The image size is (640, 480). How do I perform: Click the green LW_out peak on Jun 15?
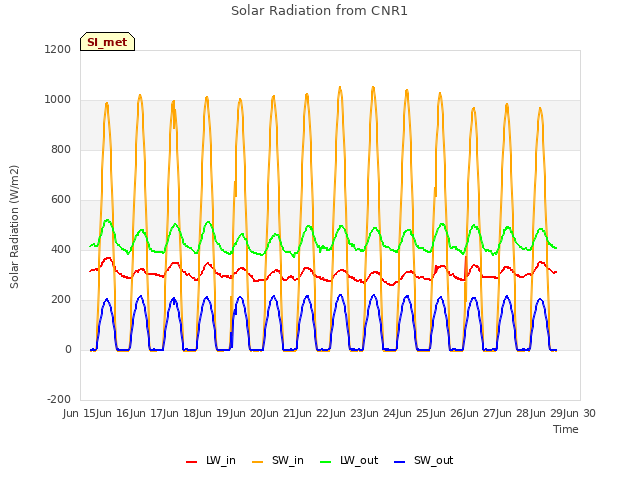107,220
